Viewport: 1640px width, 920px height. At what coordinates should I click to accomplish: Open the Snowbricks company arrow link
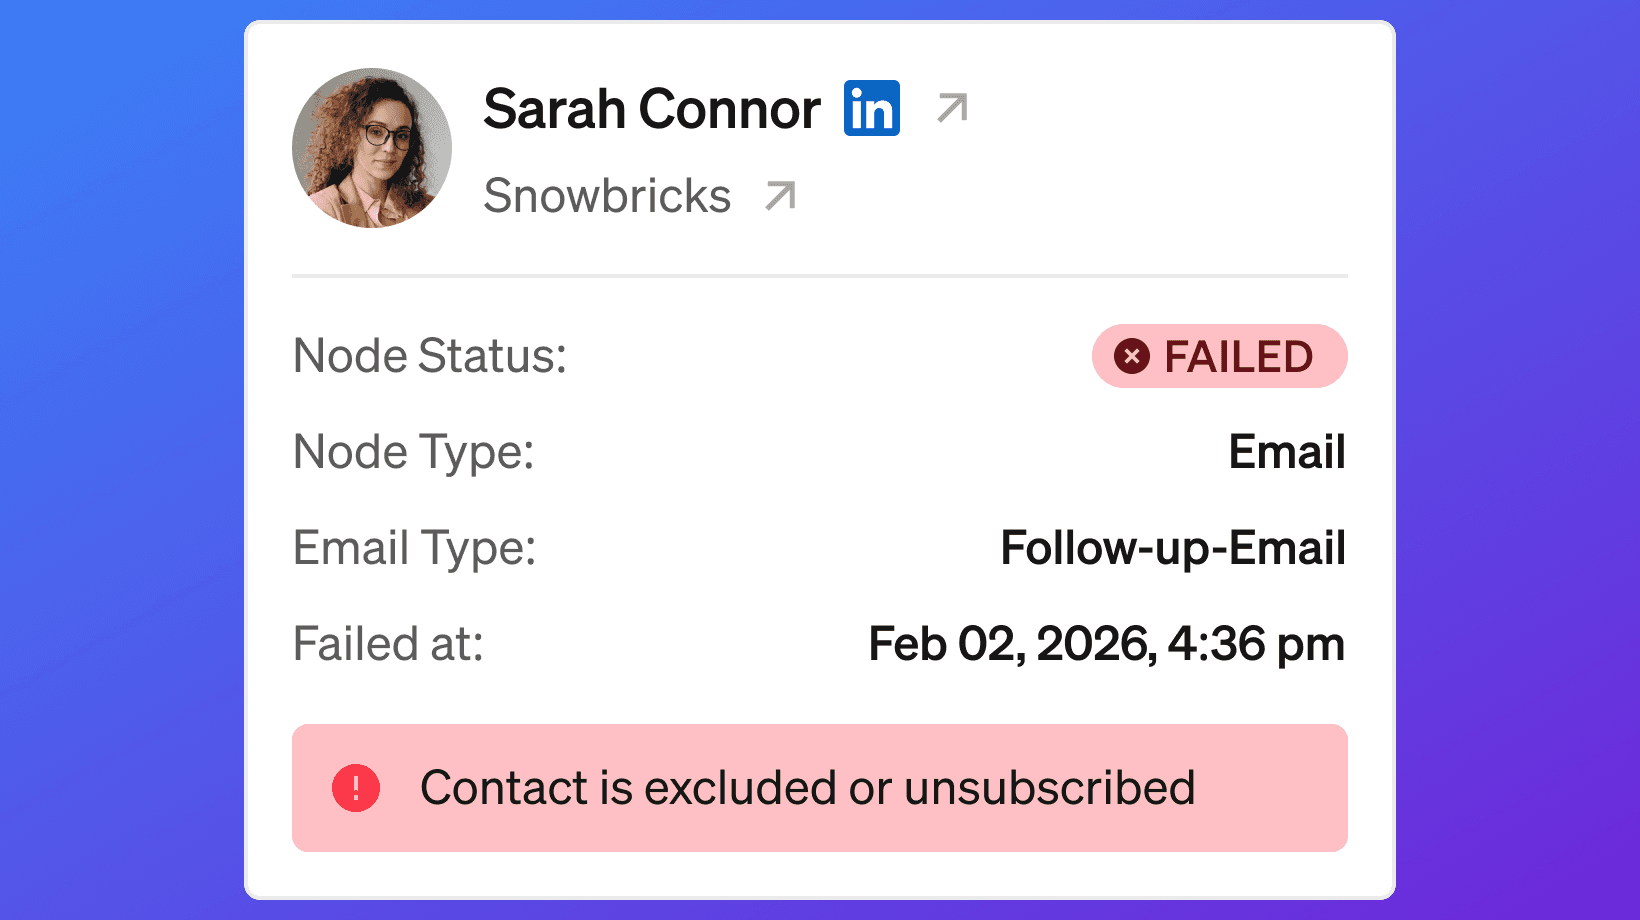[x=780, y=195]
